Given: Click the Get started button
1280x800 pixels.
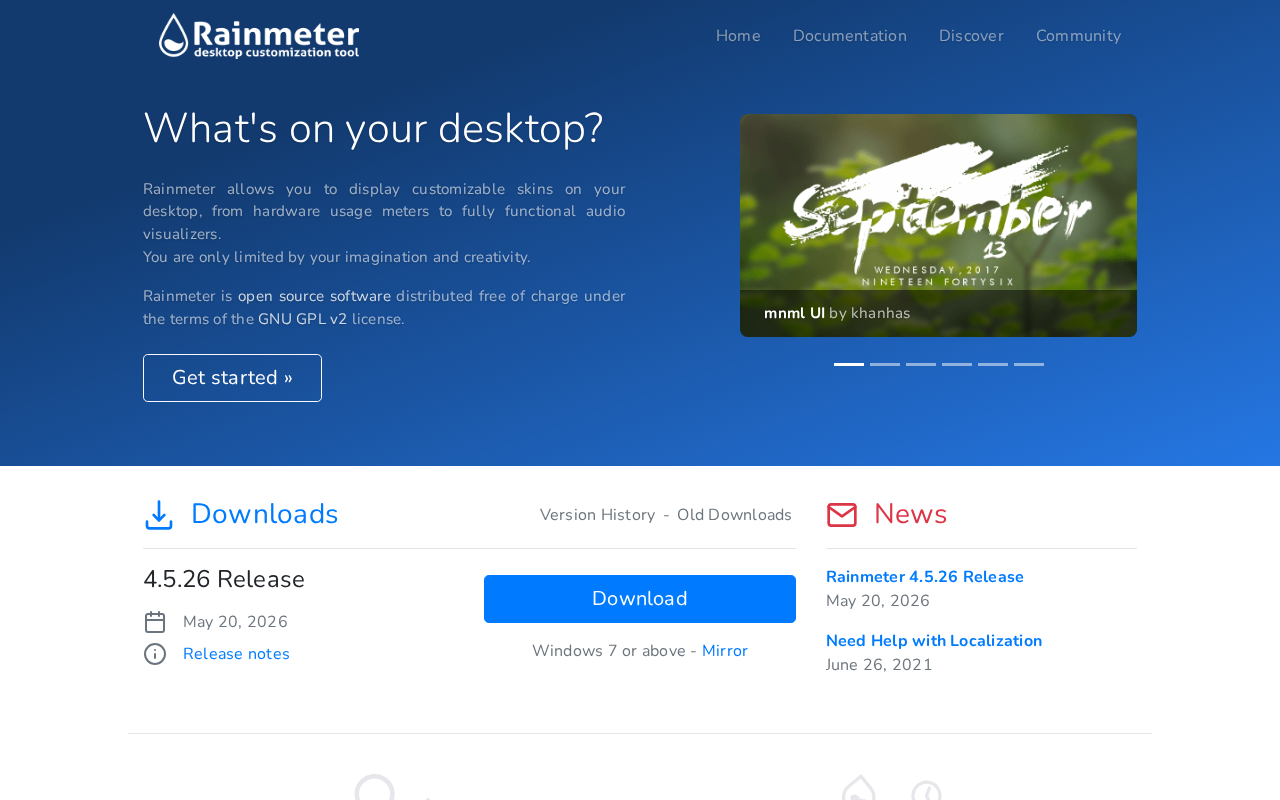Looking at the screenshot, I should (x=232, y=378).
